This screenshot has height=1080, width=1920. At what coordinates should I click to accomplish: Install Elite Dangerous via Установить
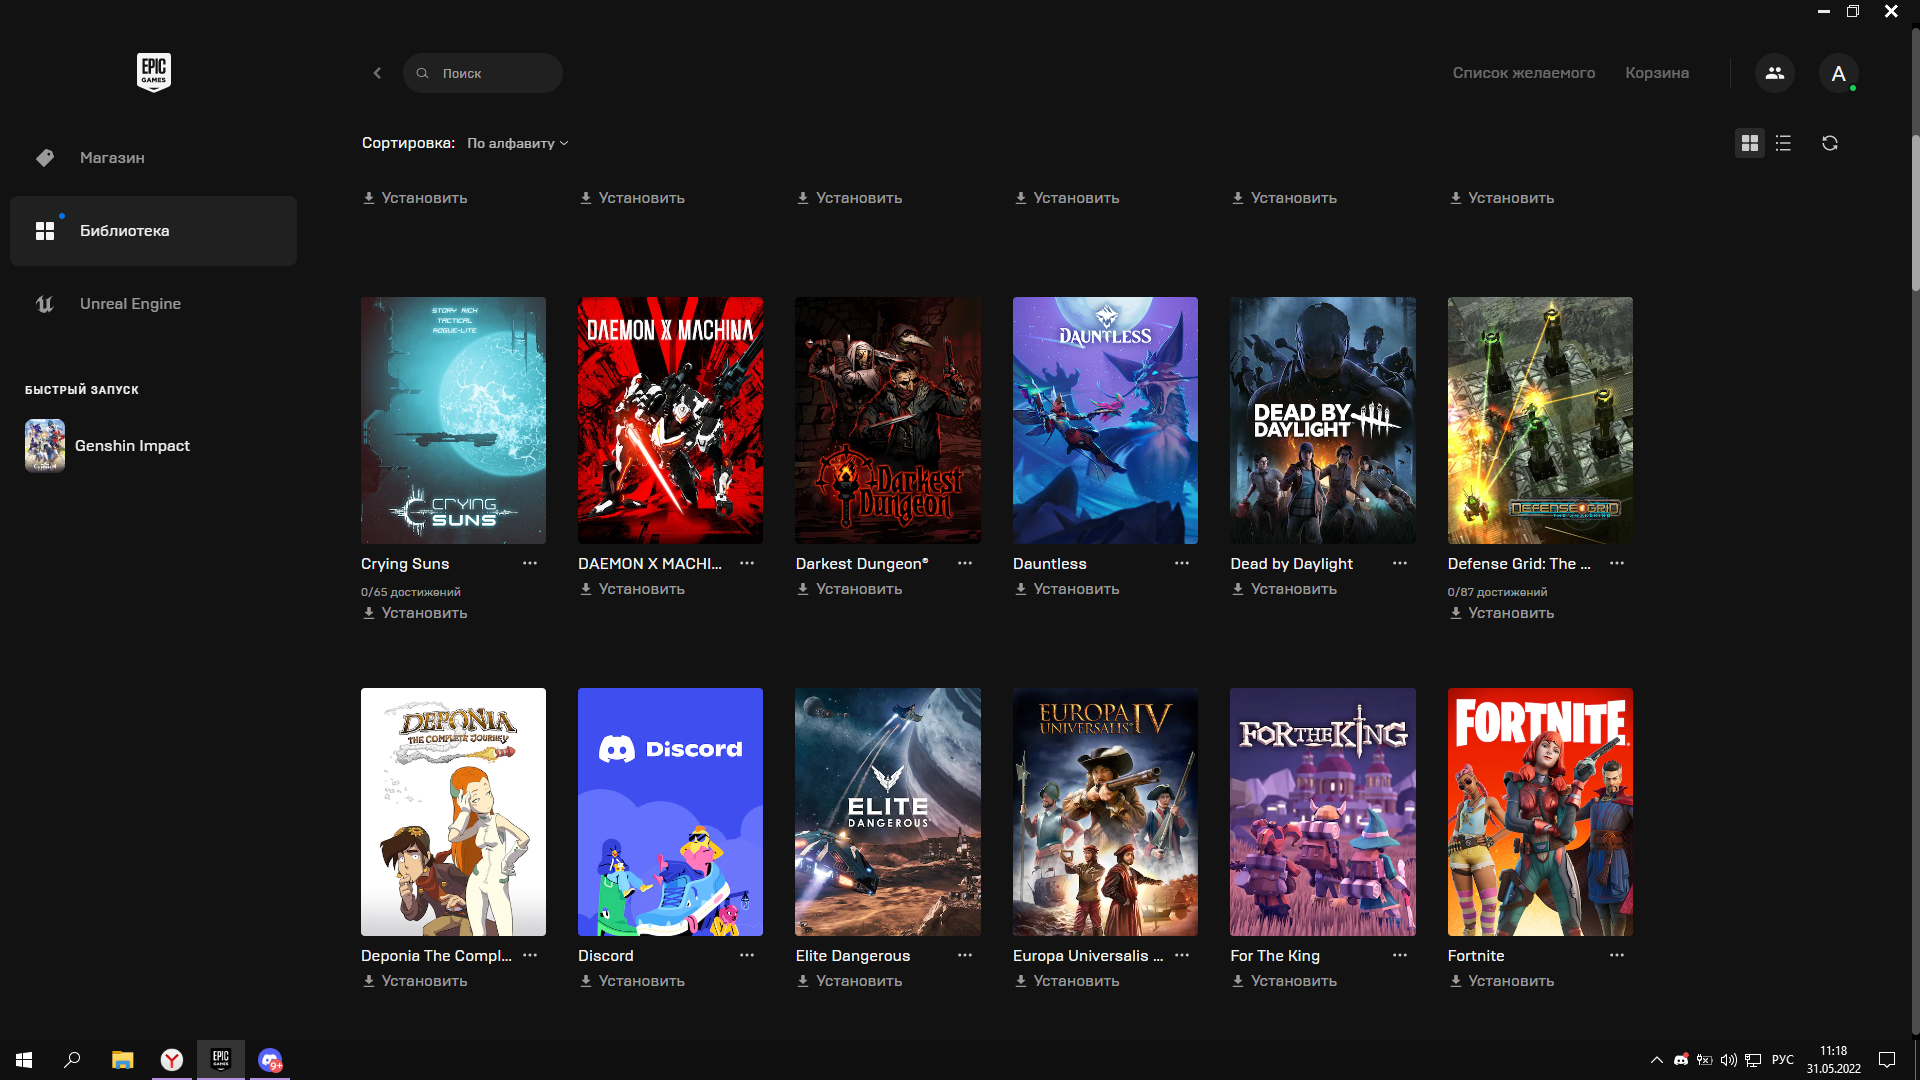click(850, 981)
